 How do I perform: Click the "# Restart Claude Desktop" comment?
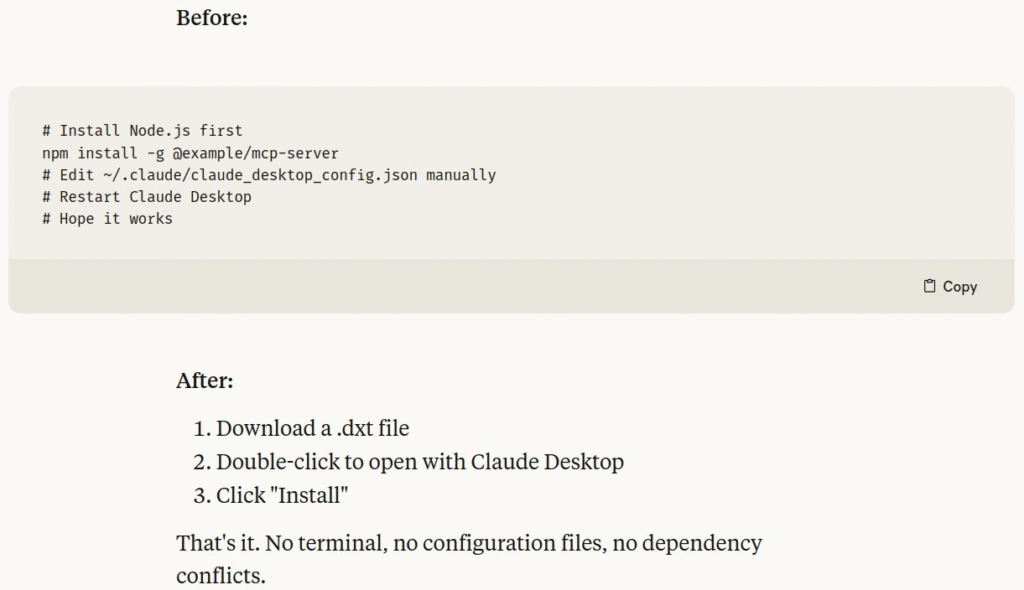pos(147,197)
